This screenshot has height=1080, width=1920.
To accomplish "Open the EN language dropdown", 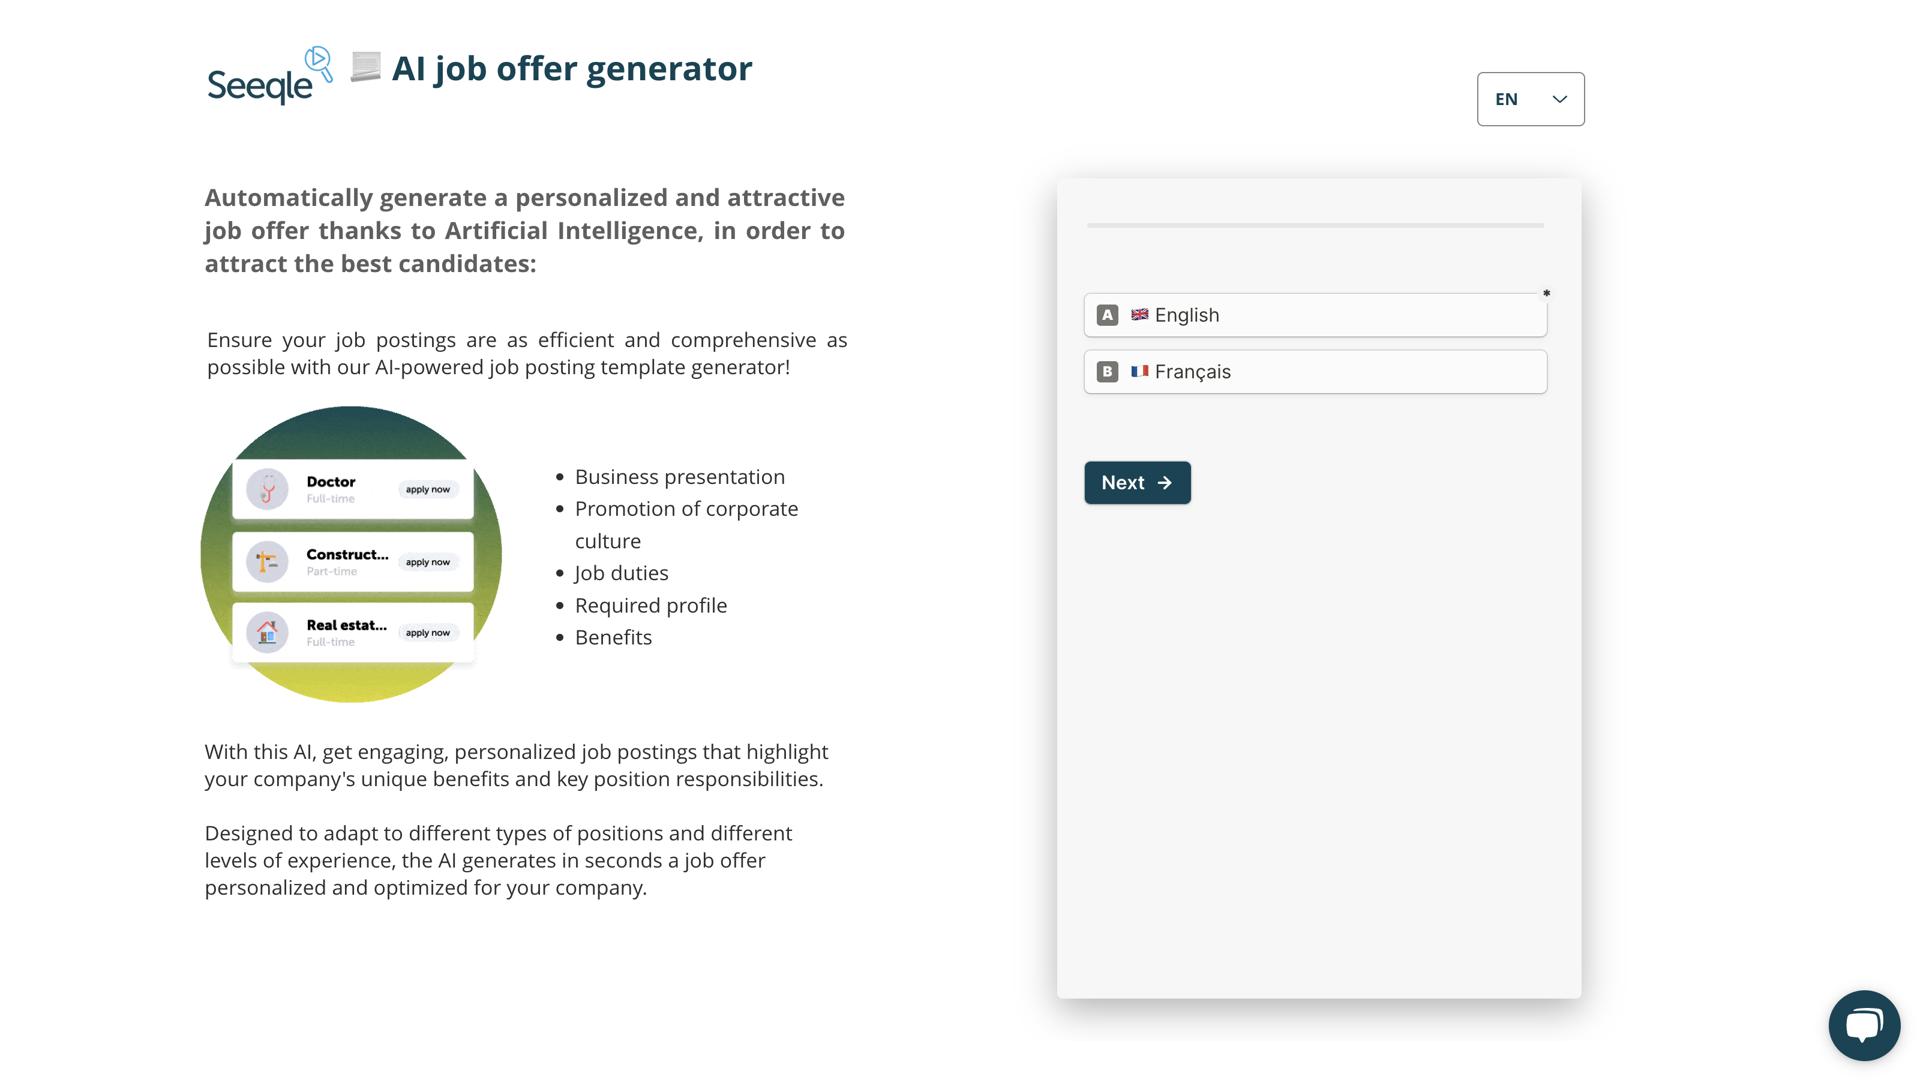I will click(x=1530, y=99).
